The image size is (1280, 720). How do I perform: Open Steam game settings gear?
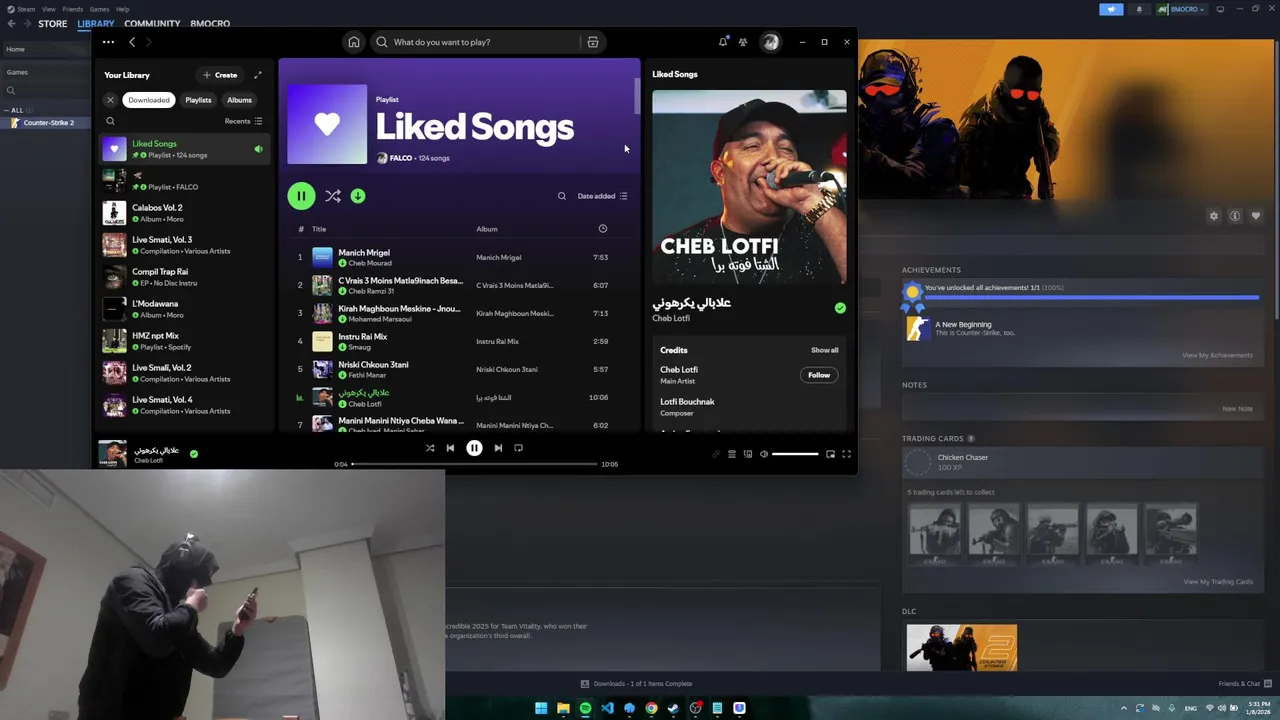click(x=1214, y=216)
